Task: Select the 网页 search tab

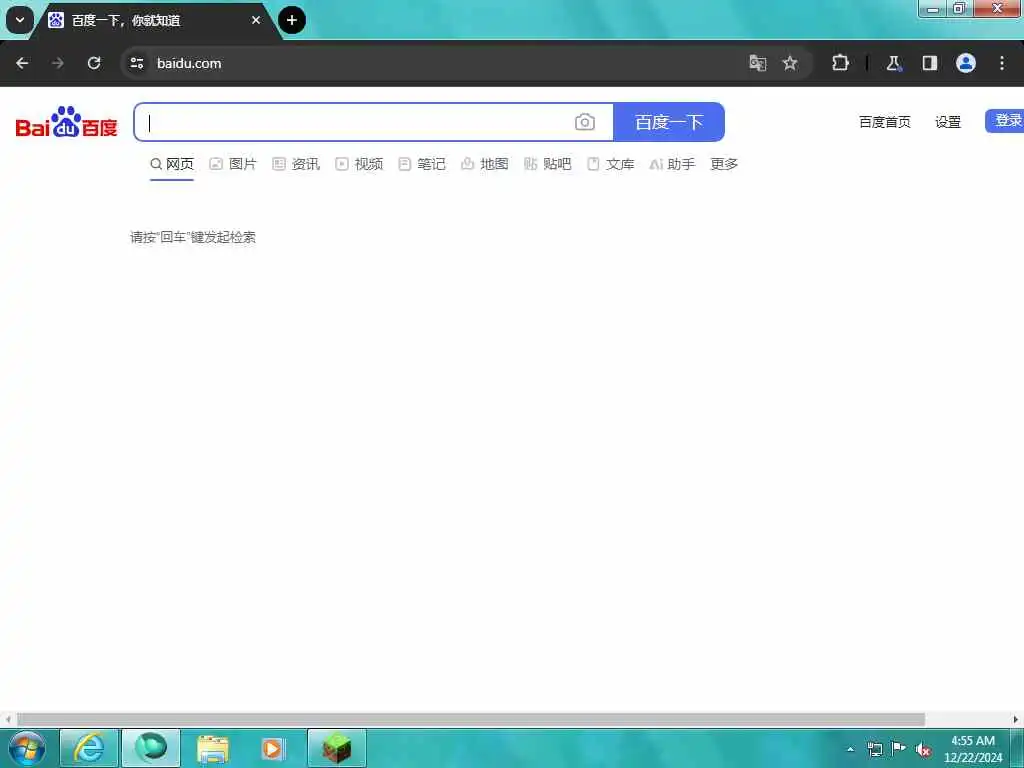Action: [172, 164]
